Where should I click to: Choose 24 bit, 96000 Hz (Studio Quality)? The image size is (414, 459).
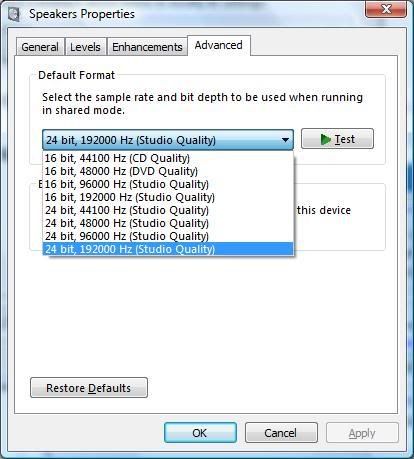click(x=168, y=236)
